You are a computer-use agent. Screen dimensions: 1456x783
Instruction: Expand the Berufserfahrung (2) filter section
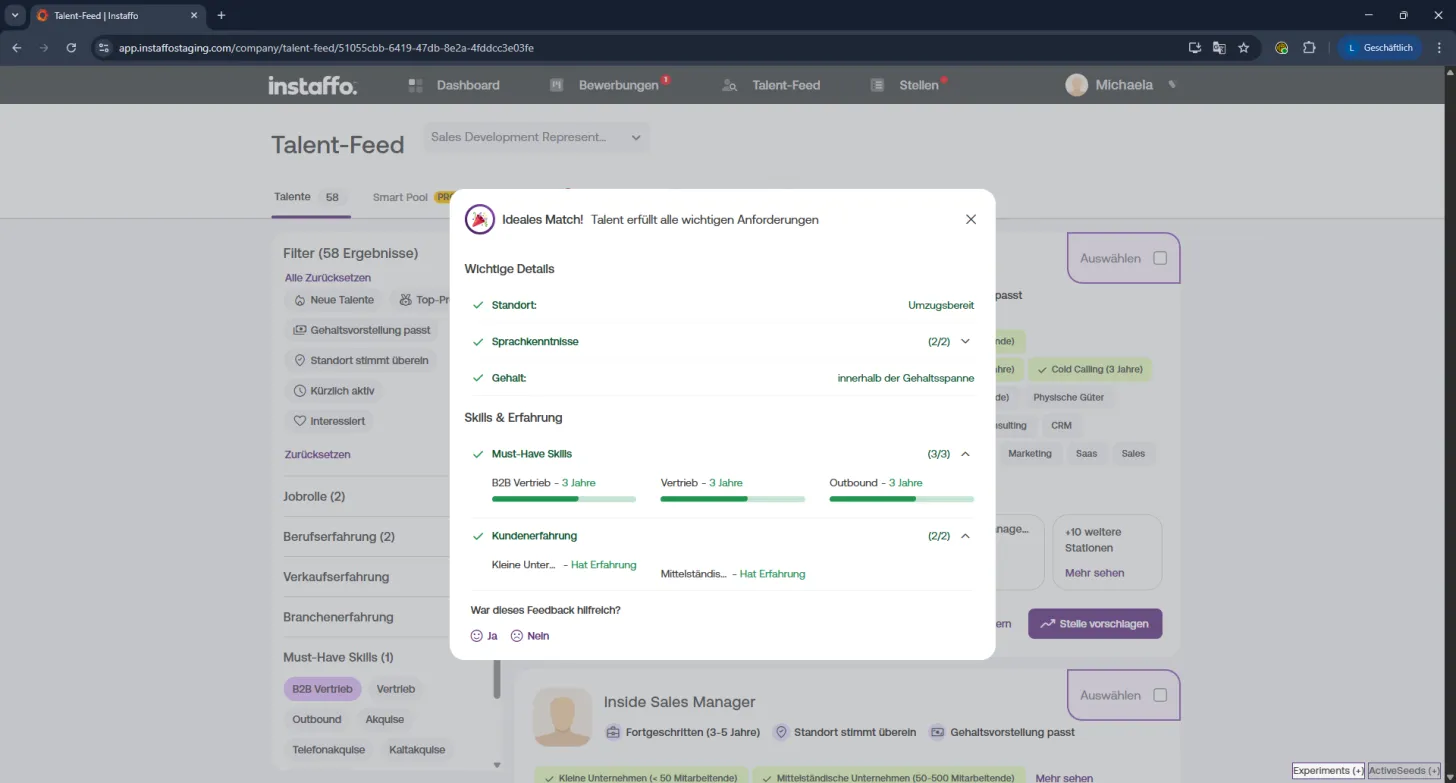pyautogui.click(x=339, y=537)
